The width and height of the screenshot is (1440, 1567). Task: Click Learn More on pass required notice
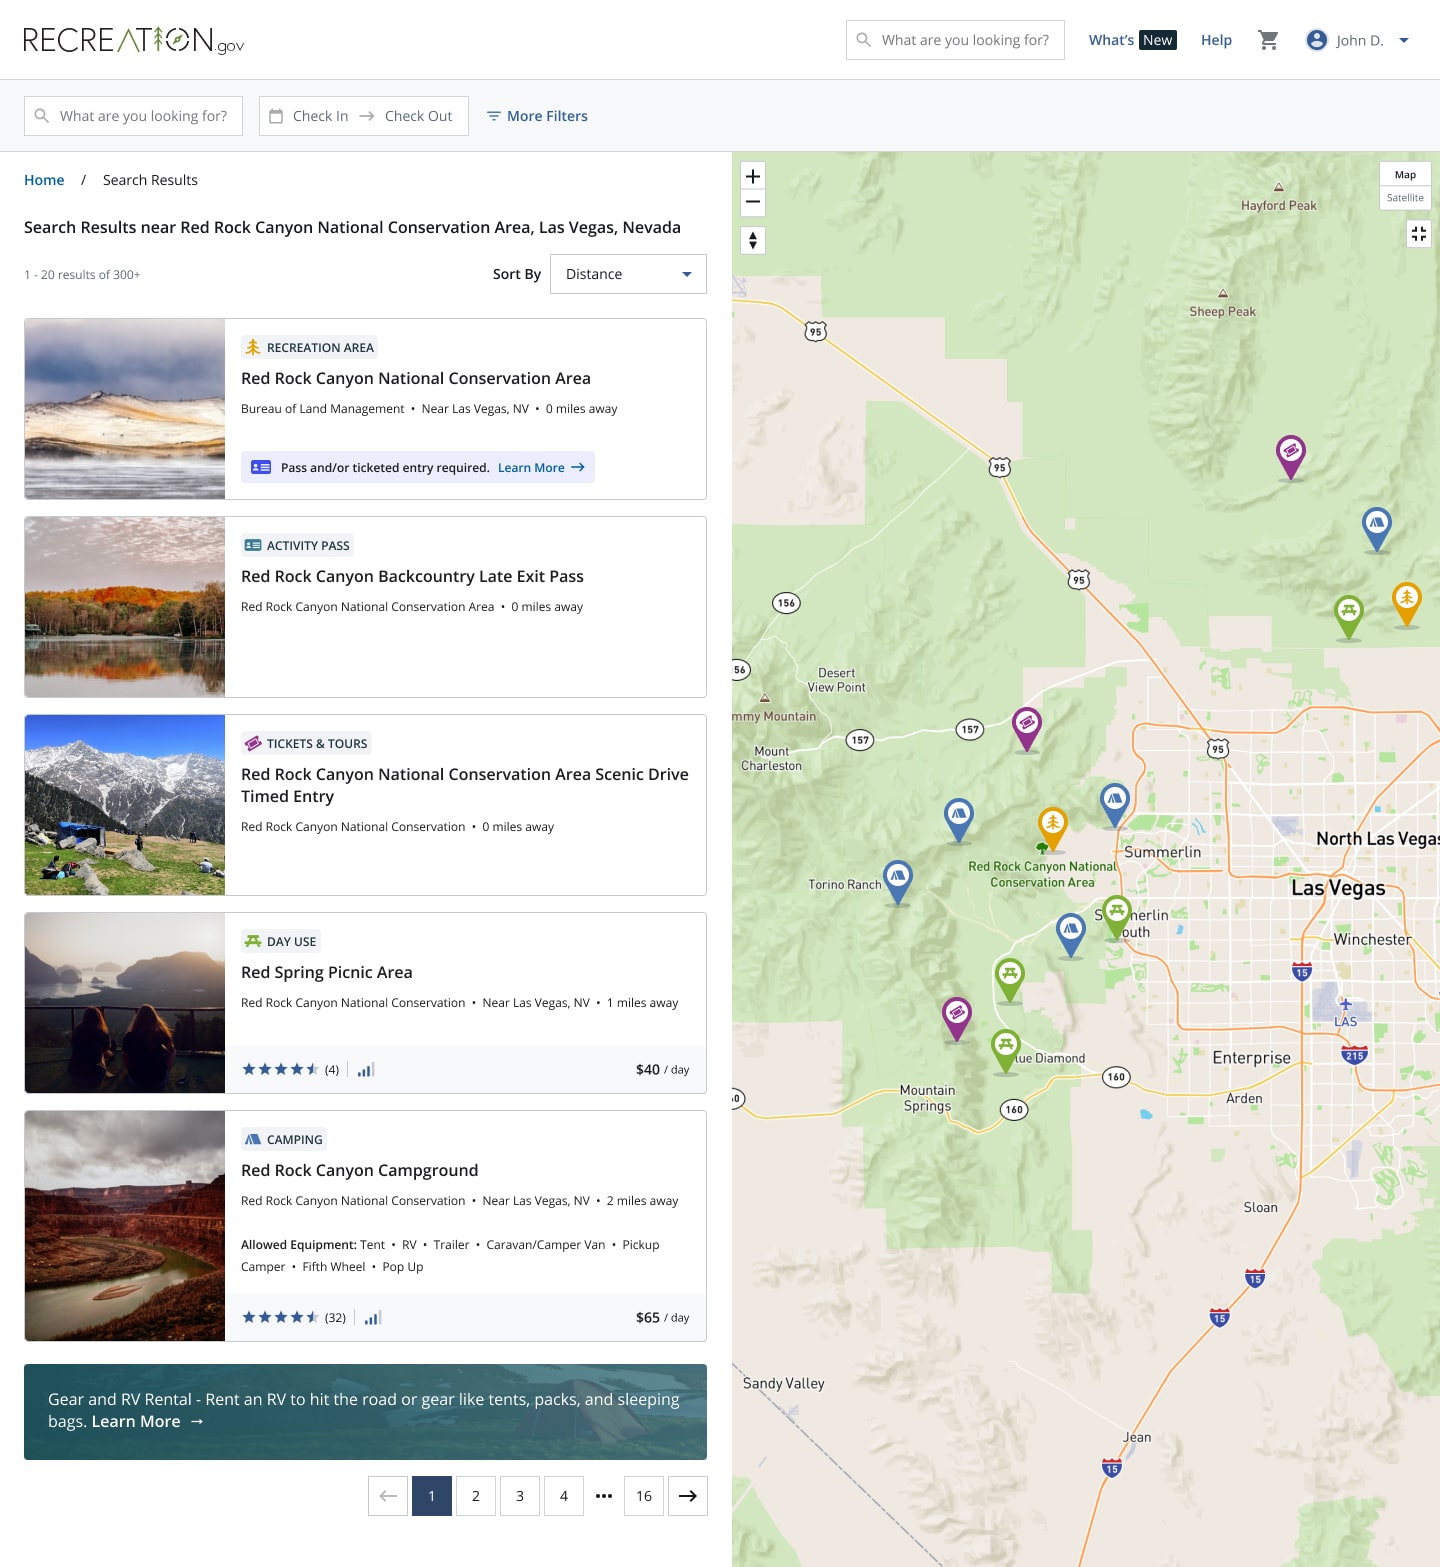pos(540,467)
